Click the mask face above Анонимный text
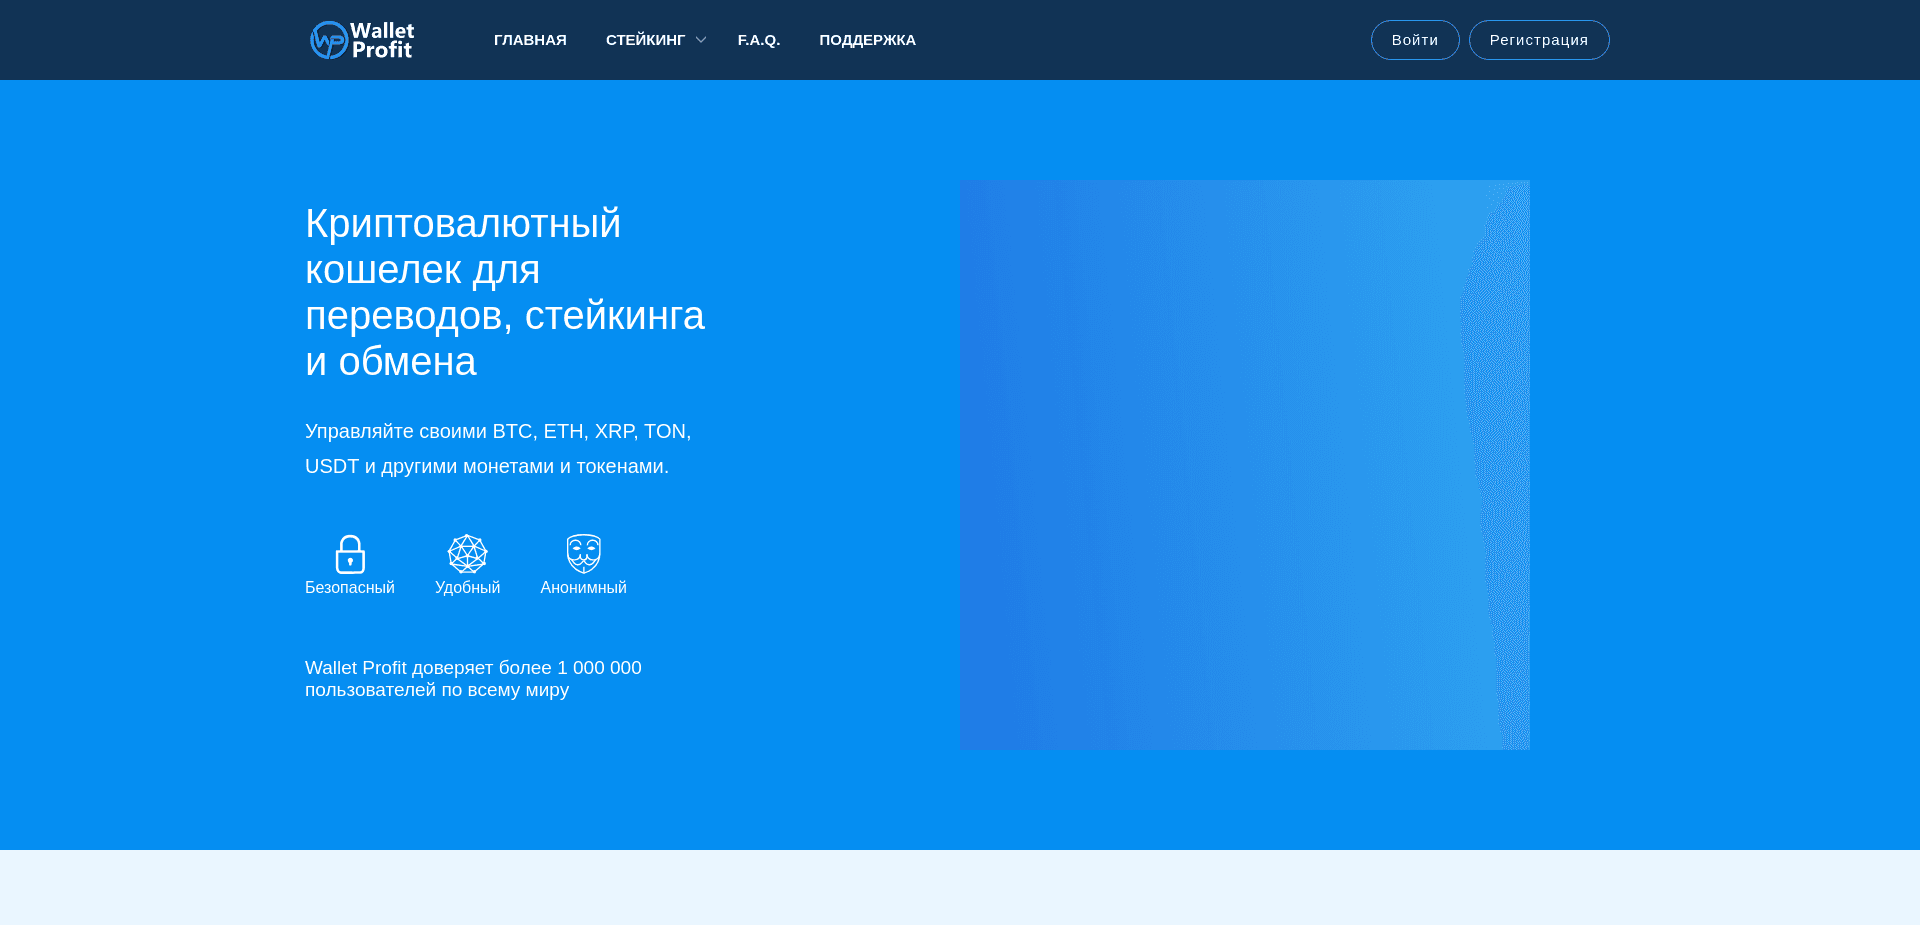Image resolution: width=1920 pixels, height=925 pixels. [583, 550]
